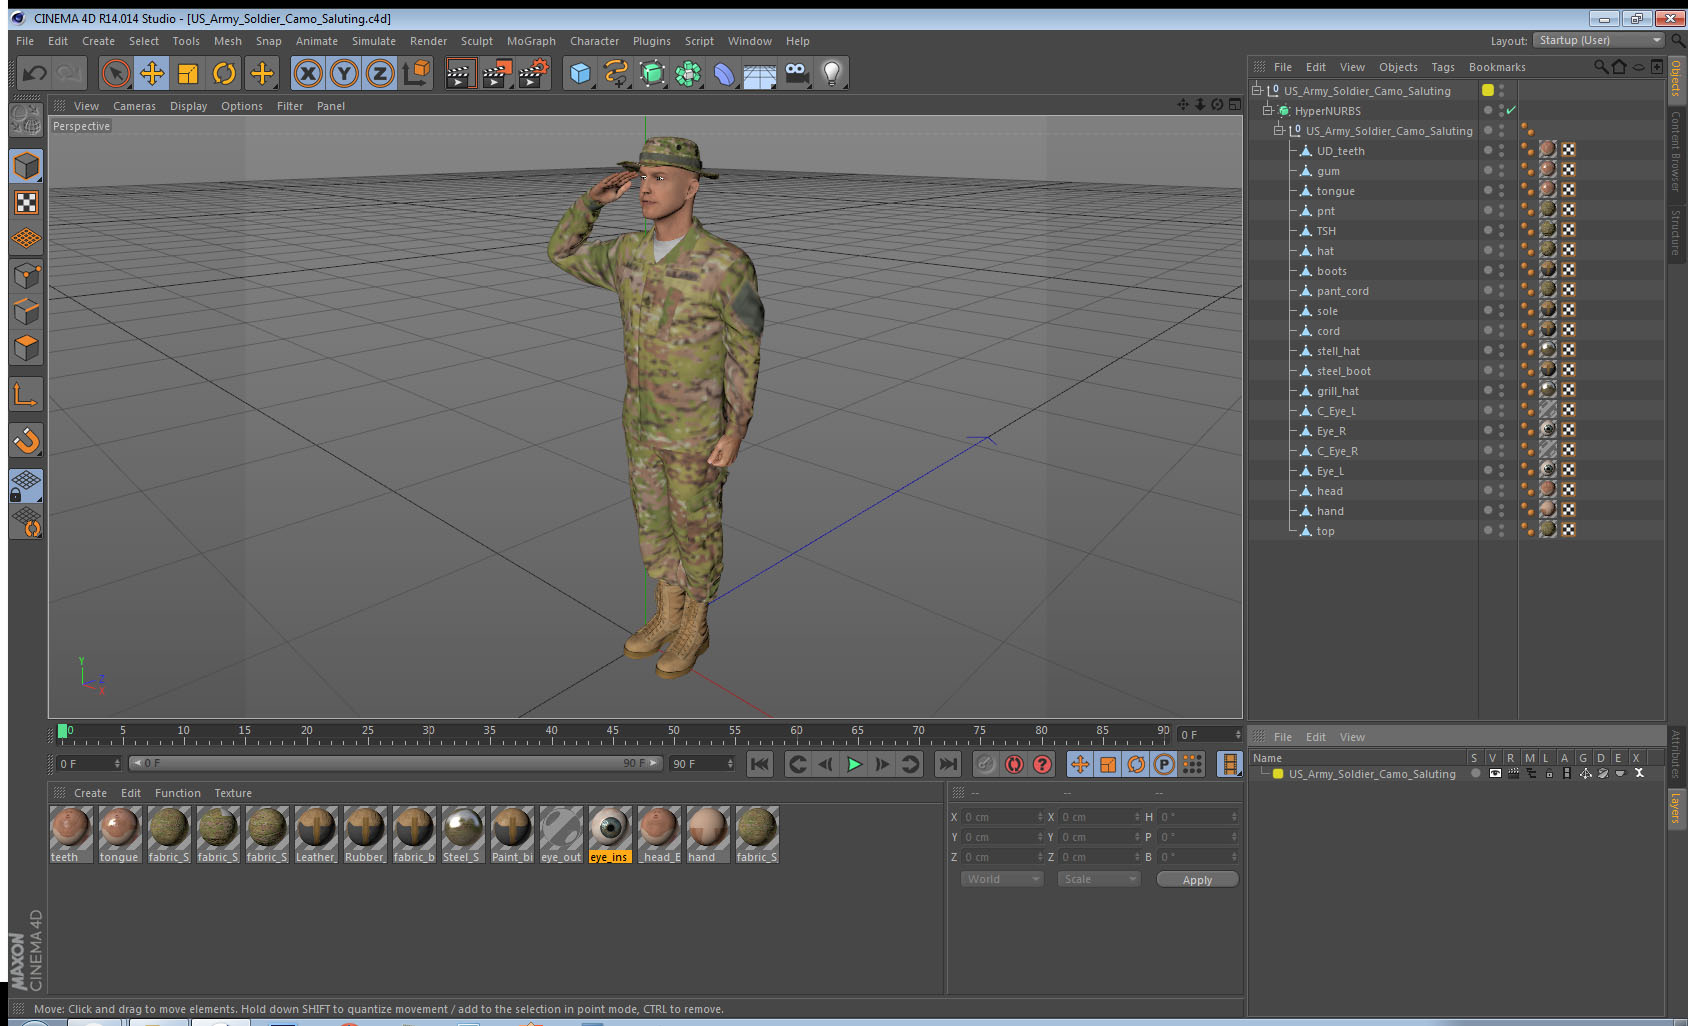This screenshot has height=1026, width=1688.
Task: Switch to Model mode in the left toolbar
Action: (x=26, y=166)
